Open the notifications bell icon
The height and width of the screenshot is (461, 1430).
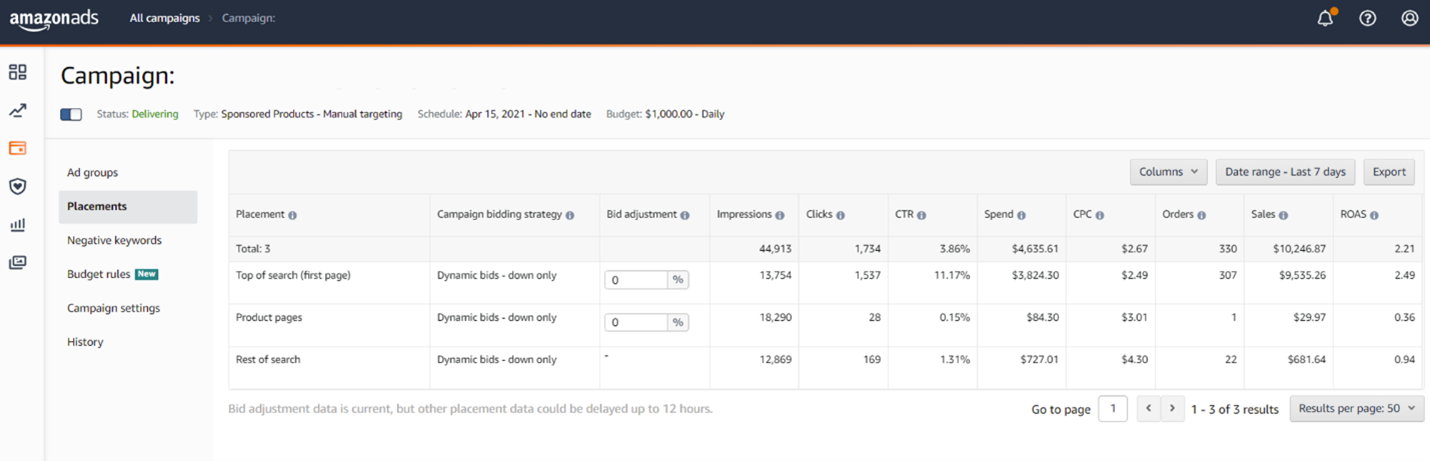(1325, 18)
